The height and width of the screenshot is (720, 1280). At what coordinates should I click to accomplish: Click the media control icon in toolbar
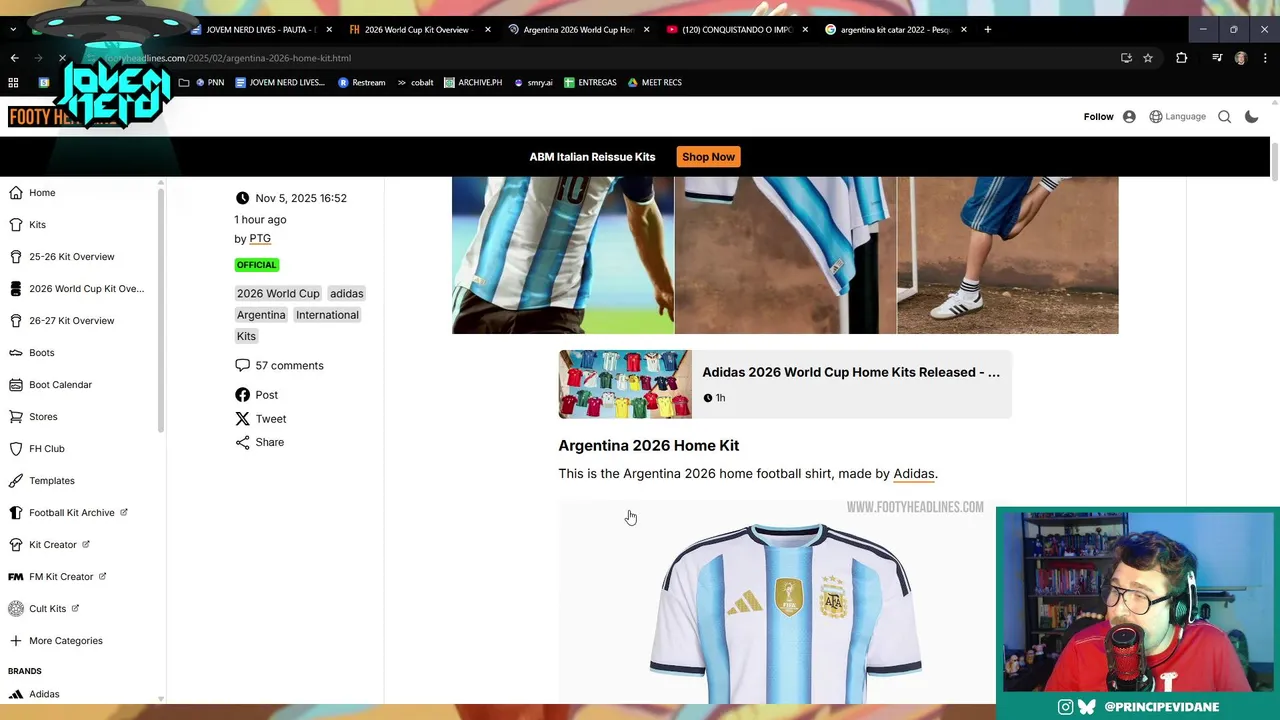click(x=1217, y=58)
